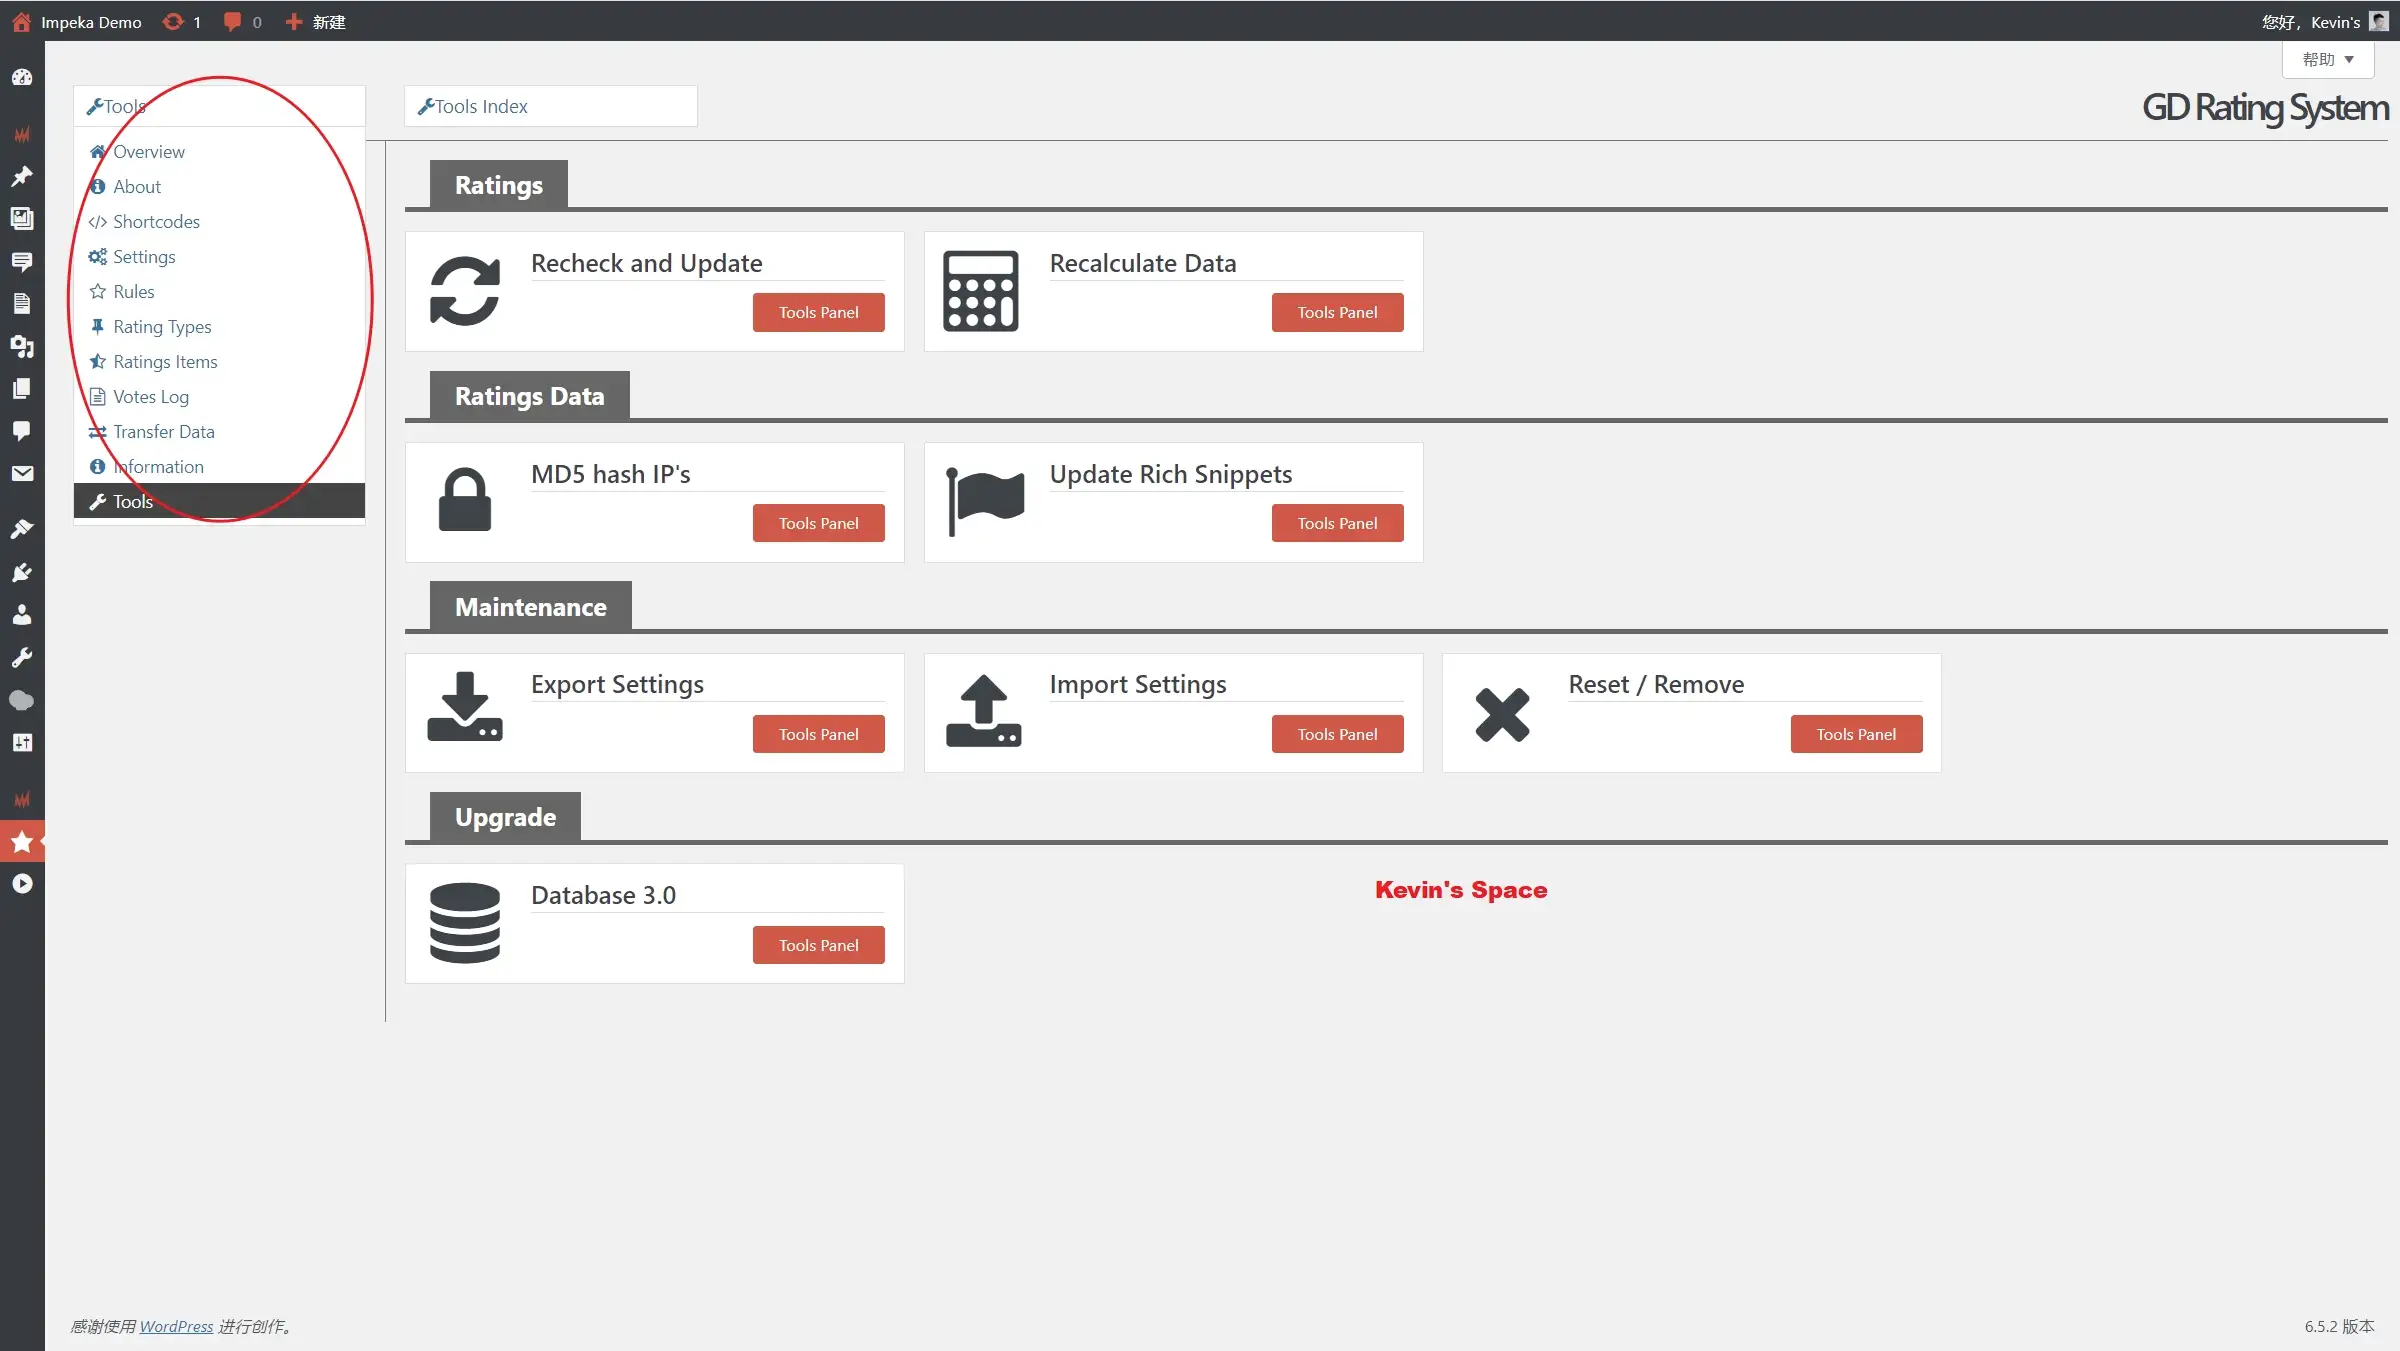The height and width of the screenshot is (1351, 2400).
Task: Click the Recalculate Data calculator icon
Action: coord(980,291)
